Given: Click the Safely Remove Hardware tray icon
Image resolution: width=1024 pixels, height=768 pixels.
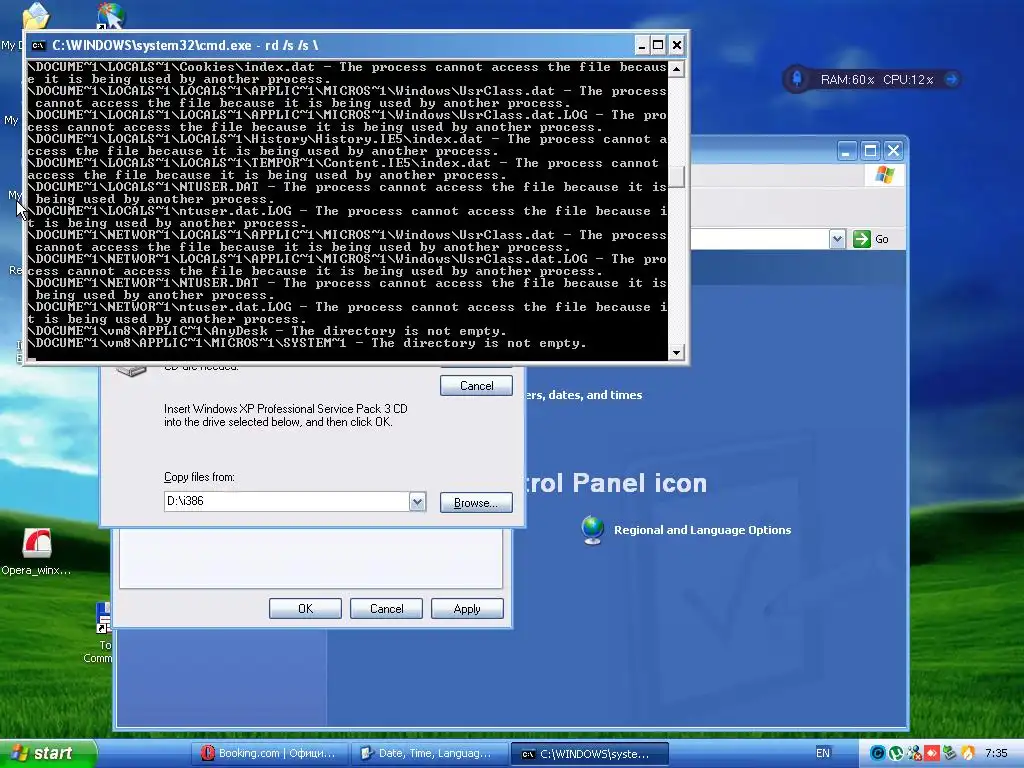Looking at the screenshot, I should point(950,752).
